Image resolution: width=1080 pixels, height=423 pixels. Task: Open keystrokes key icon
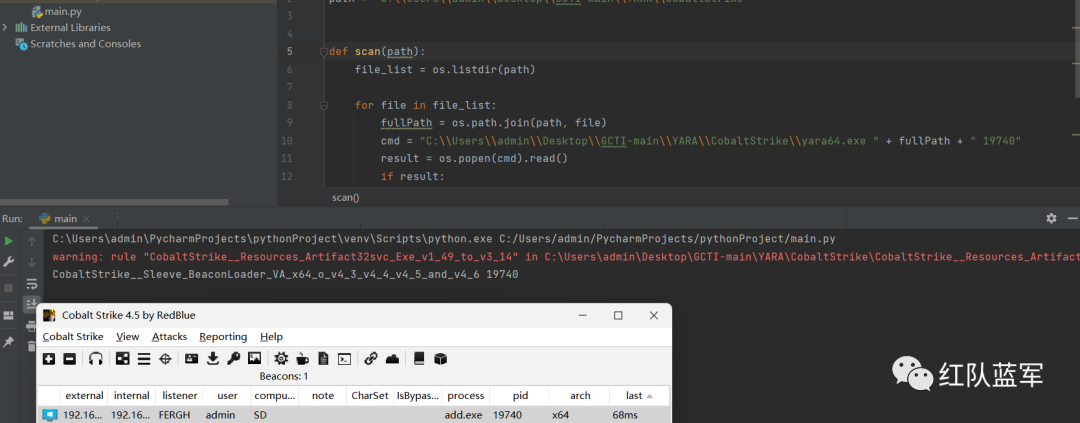click(233, 358)
